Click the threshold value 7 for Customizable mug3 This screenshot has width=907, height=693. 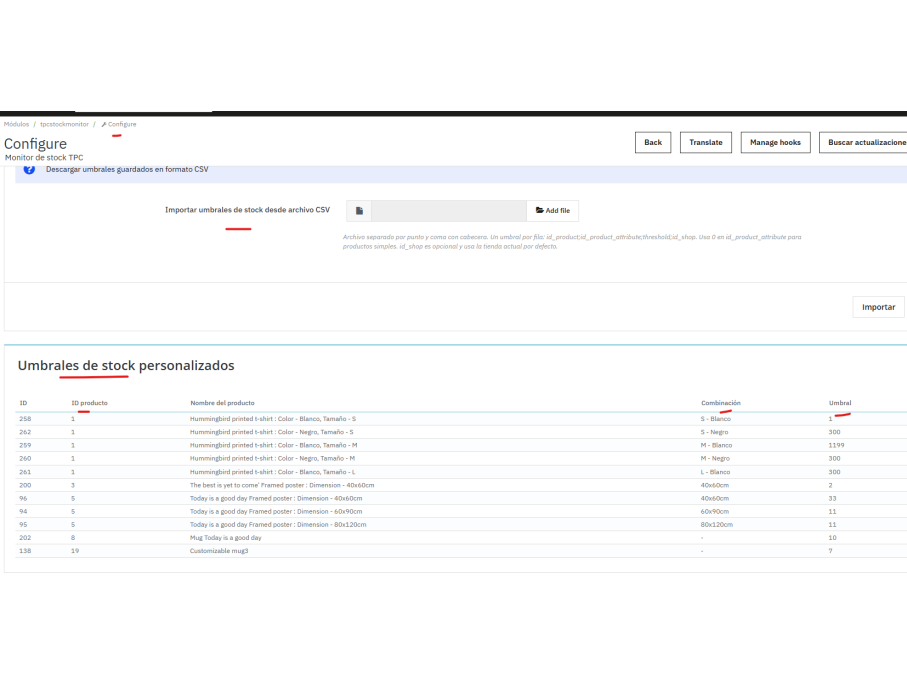point(831,551)
